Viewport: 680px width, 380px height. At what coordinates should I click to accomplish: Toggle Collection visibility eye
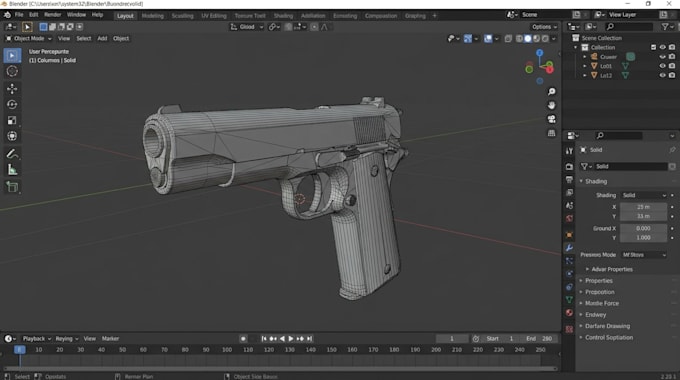662,47
